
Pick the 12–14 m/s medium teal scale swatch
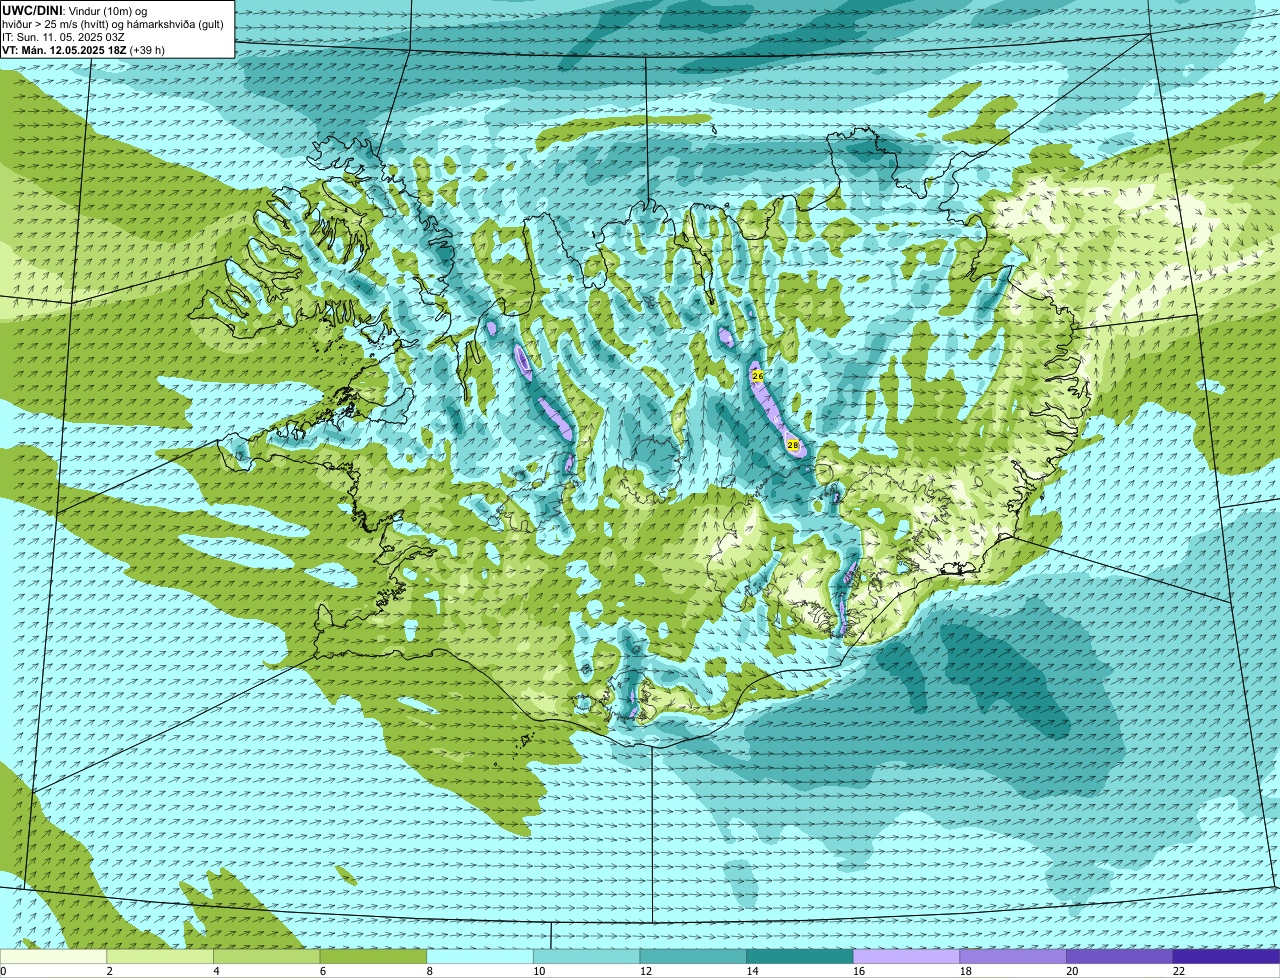[693, 956]
